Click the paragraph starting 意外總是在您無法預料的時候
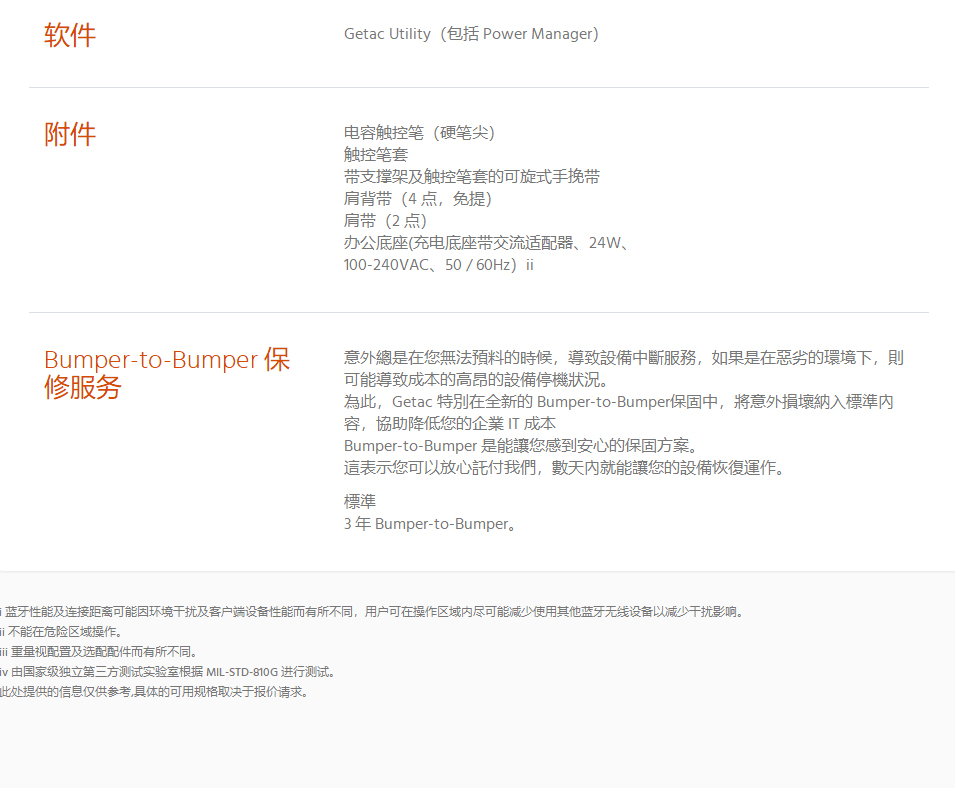 (624, 357)
